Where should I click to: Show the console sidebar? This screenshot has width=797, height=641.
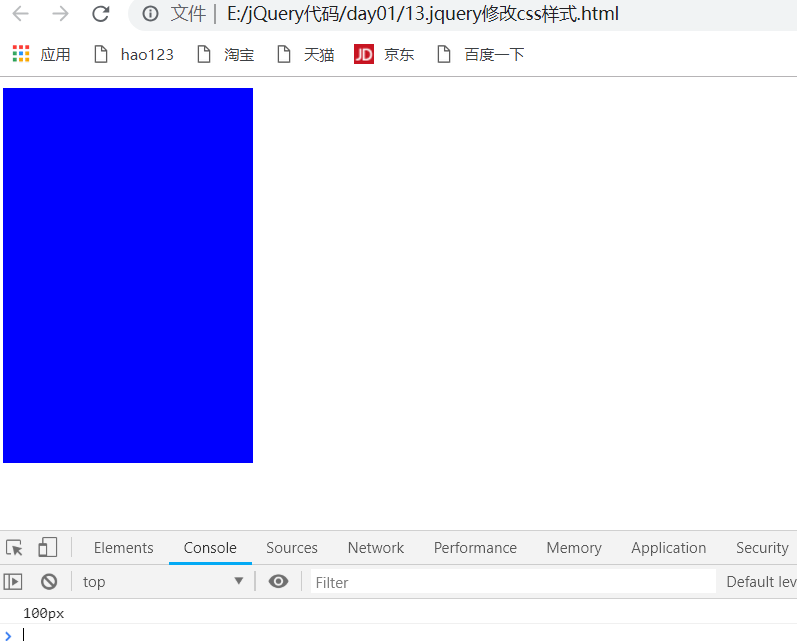click(x=13, y=582)
